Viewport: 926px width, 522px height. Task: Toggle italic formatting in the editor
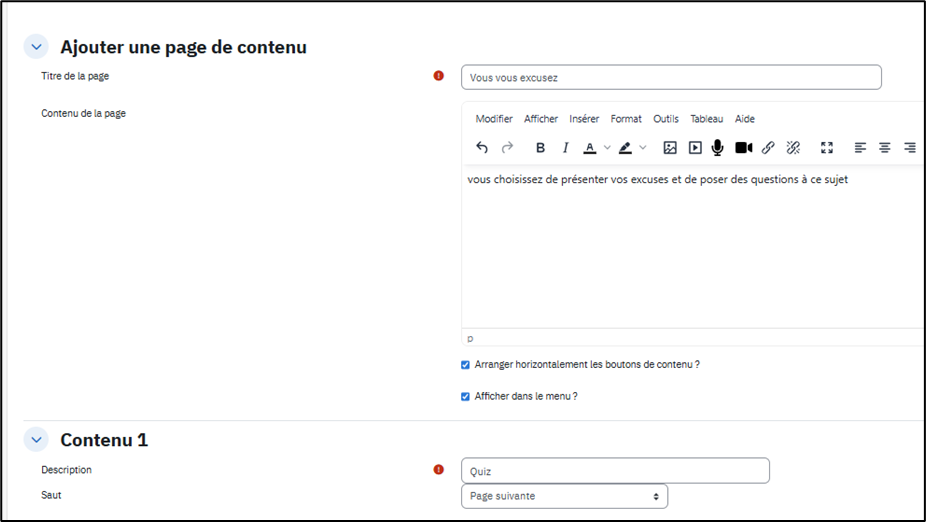[x=565, y=148]
